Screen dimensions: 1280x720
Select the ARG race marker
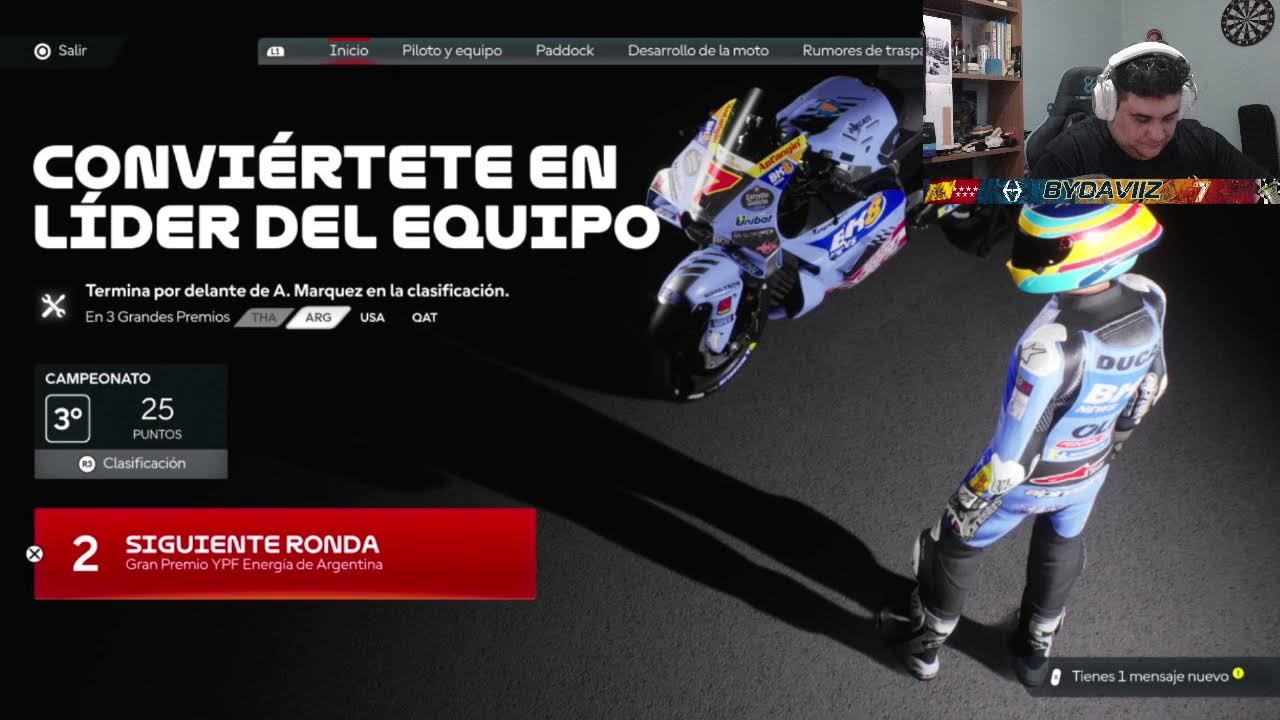(318, 318)
